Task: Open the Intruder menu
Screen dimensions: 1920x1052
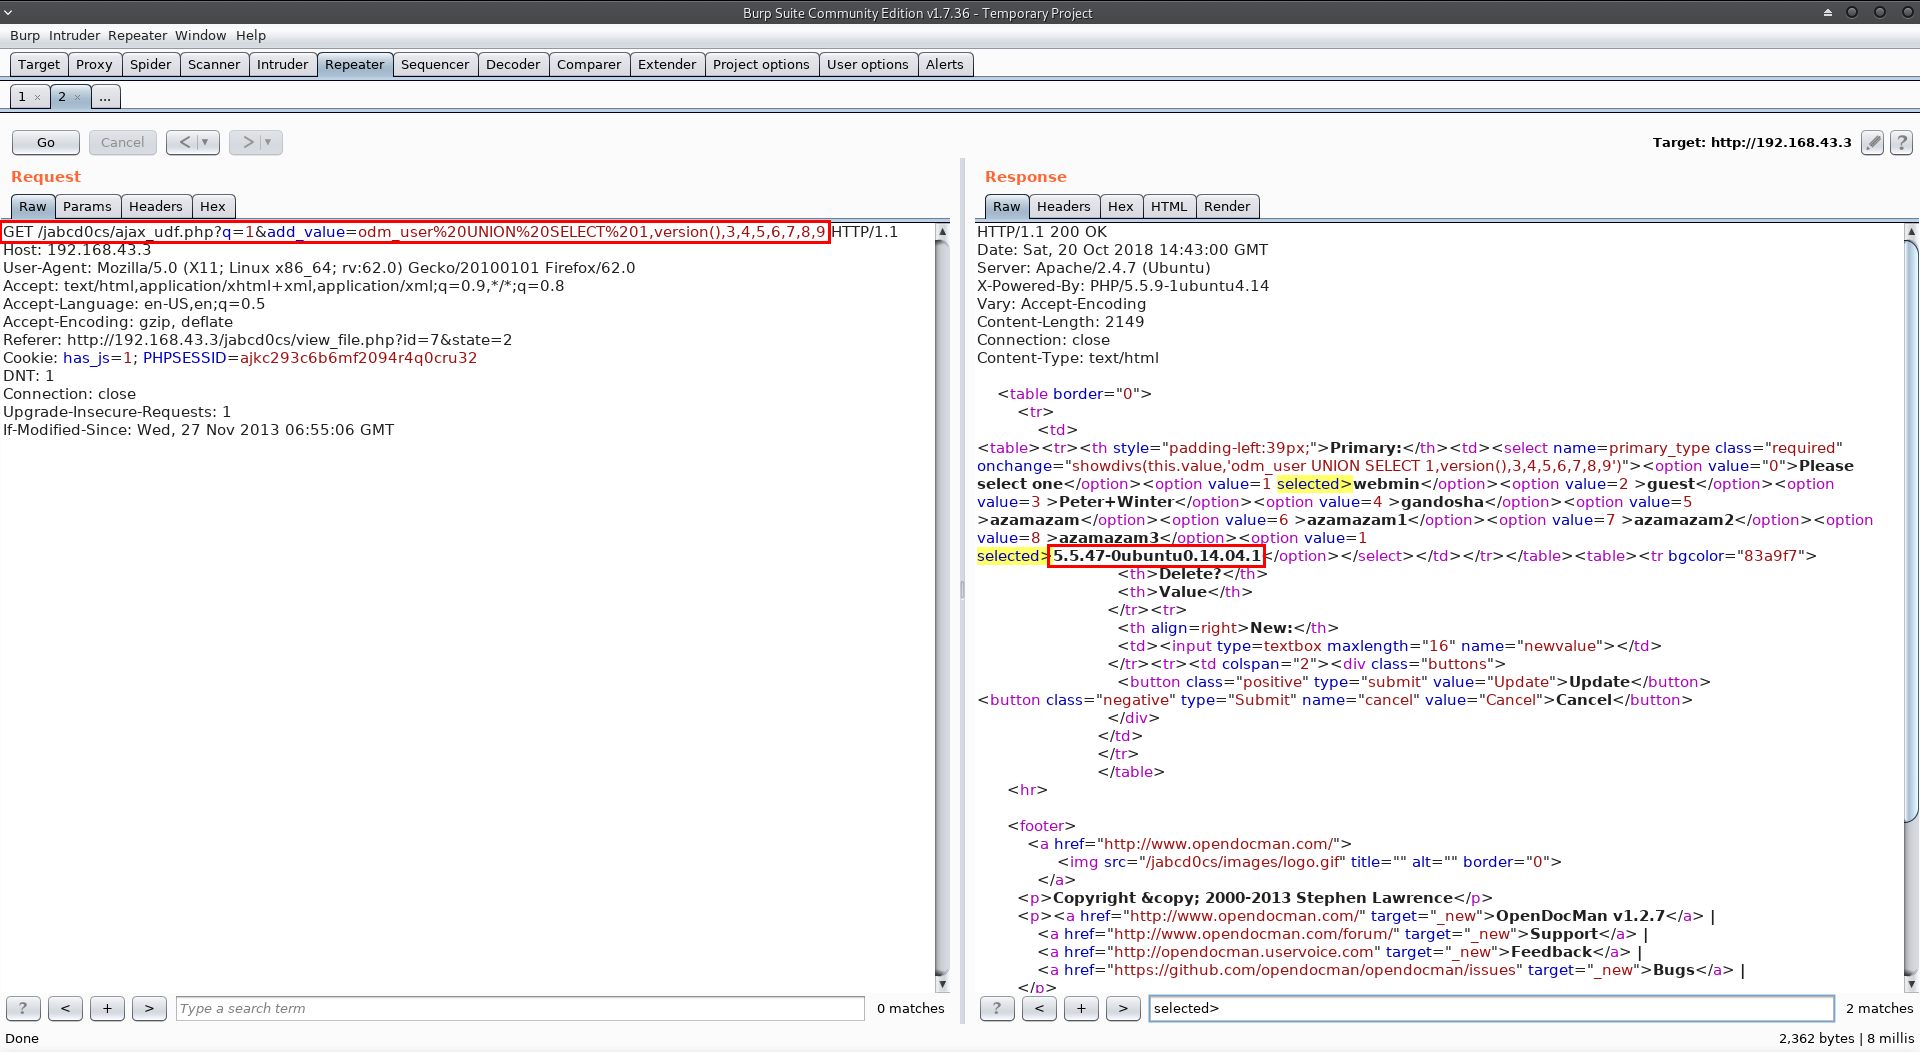Action: click(75, 35)
